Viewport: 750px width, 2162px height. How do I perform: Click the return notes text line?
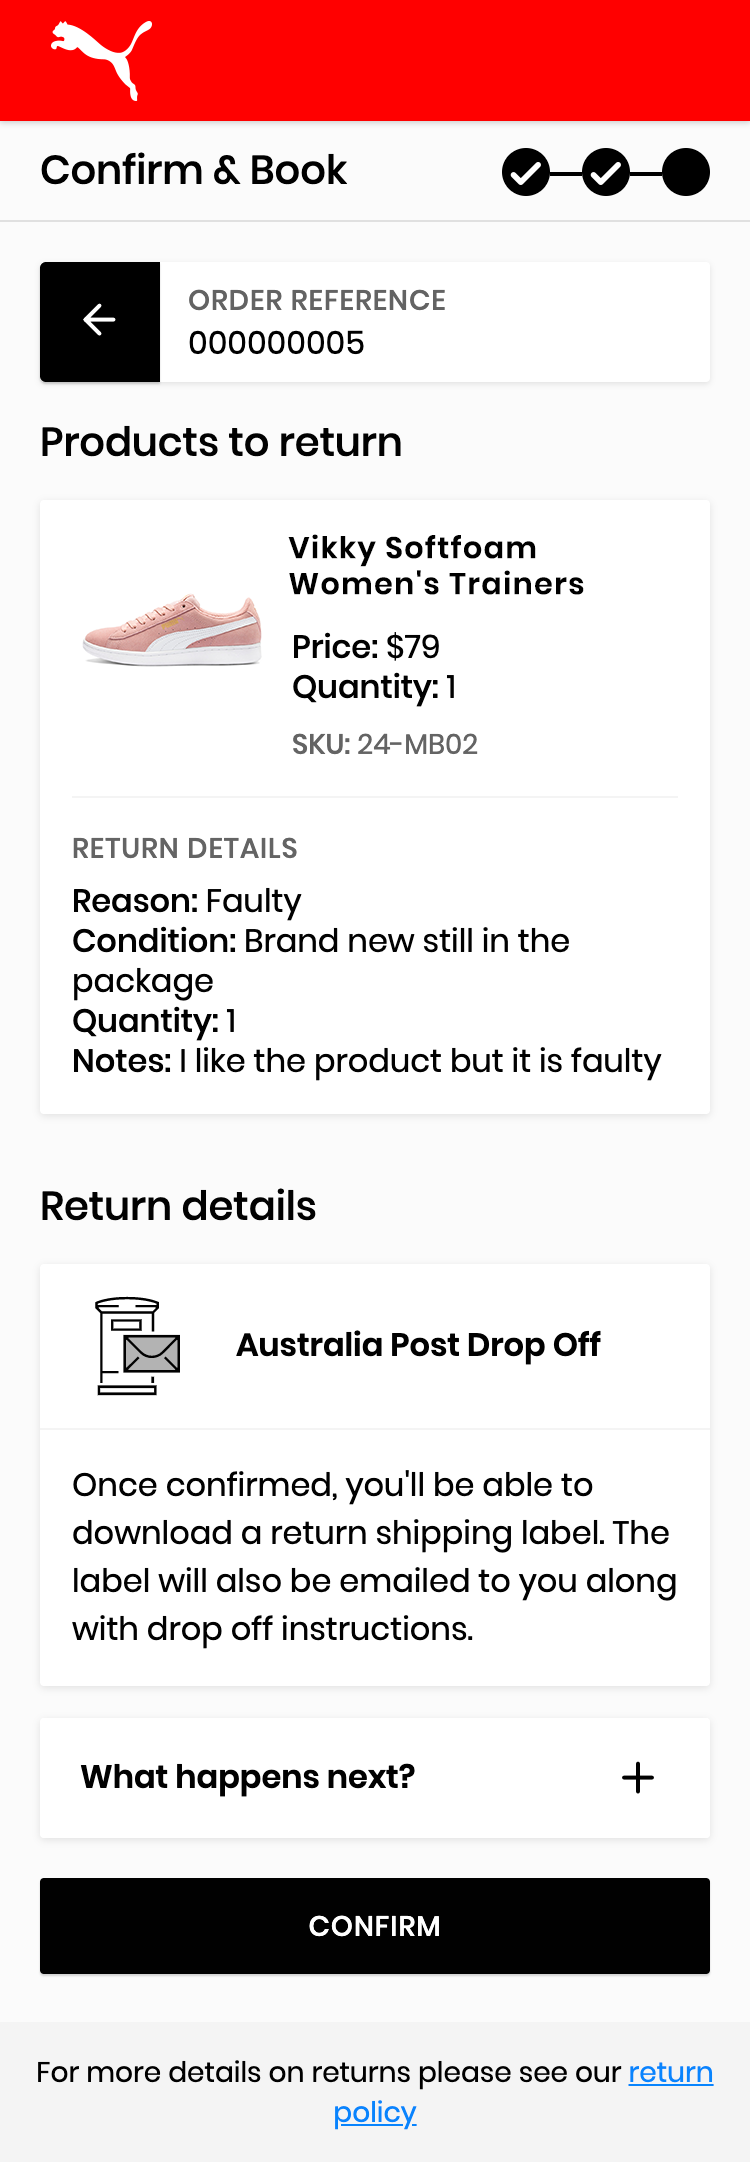click(x=367, y=1061)
